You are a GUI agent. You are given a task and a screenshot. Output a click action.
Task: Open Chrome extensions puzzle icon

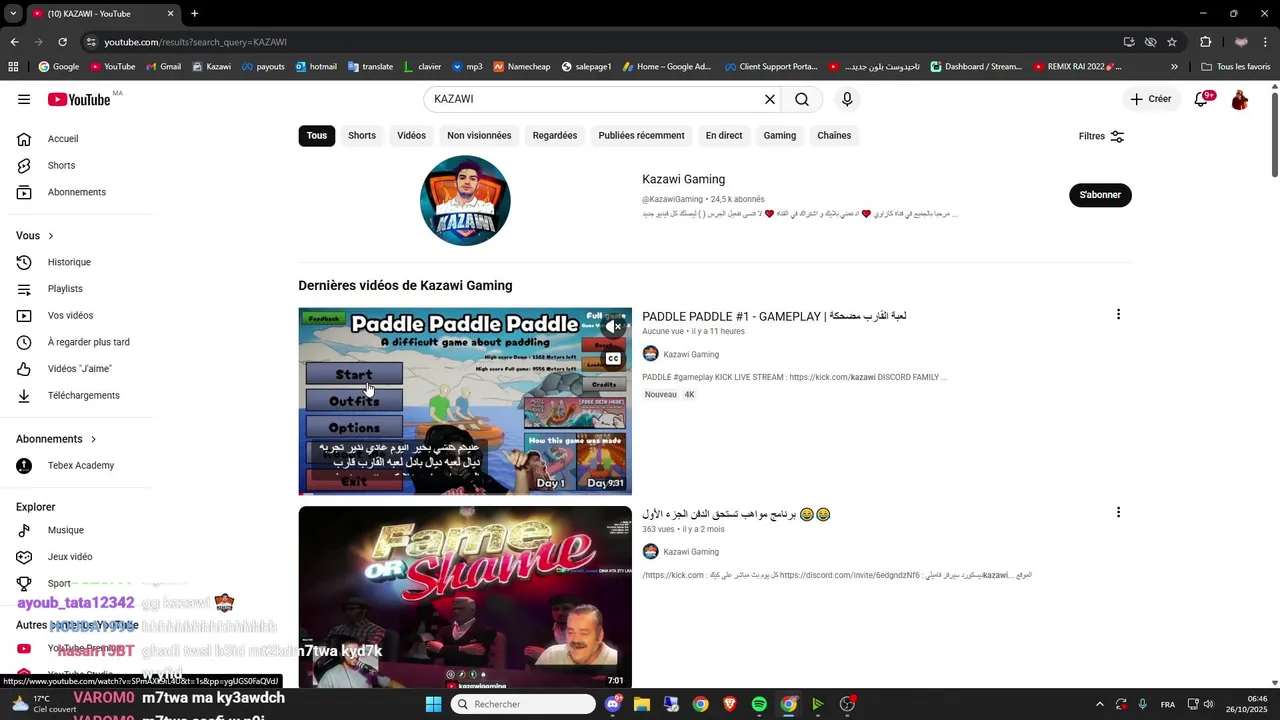point(1206,42)
